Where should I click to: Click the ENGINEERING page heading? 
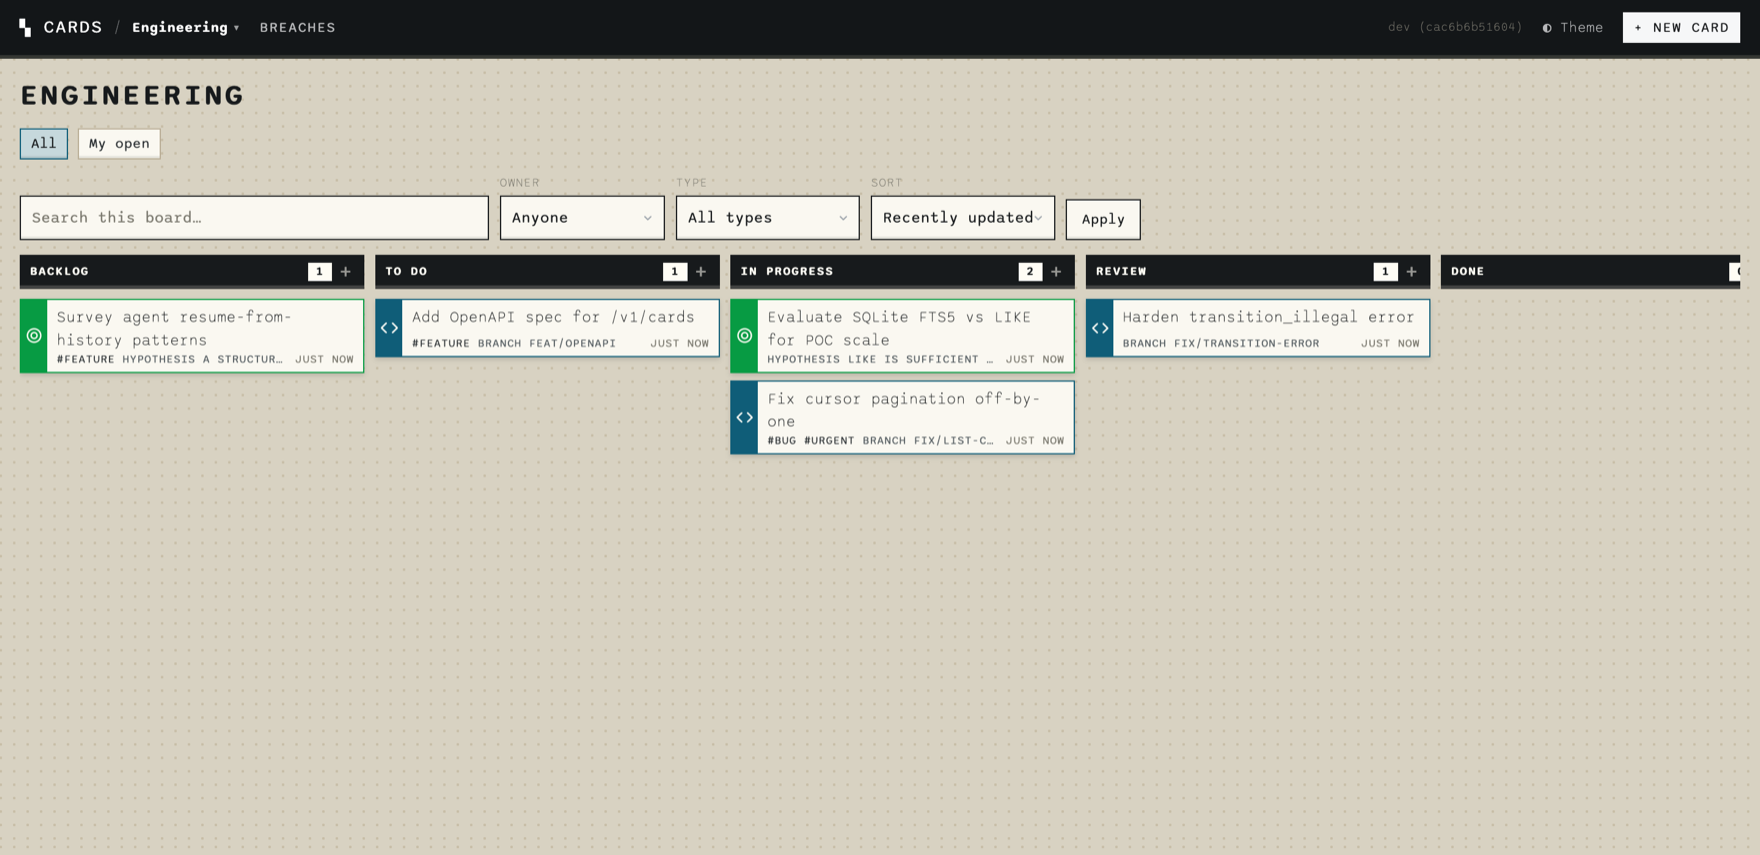(x=132, y=95)
